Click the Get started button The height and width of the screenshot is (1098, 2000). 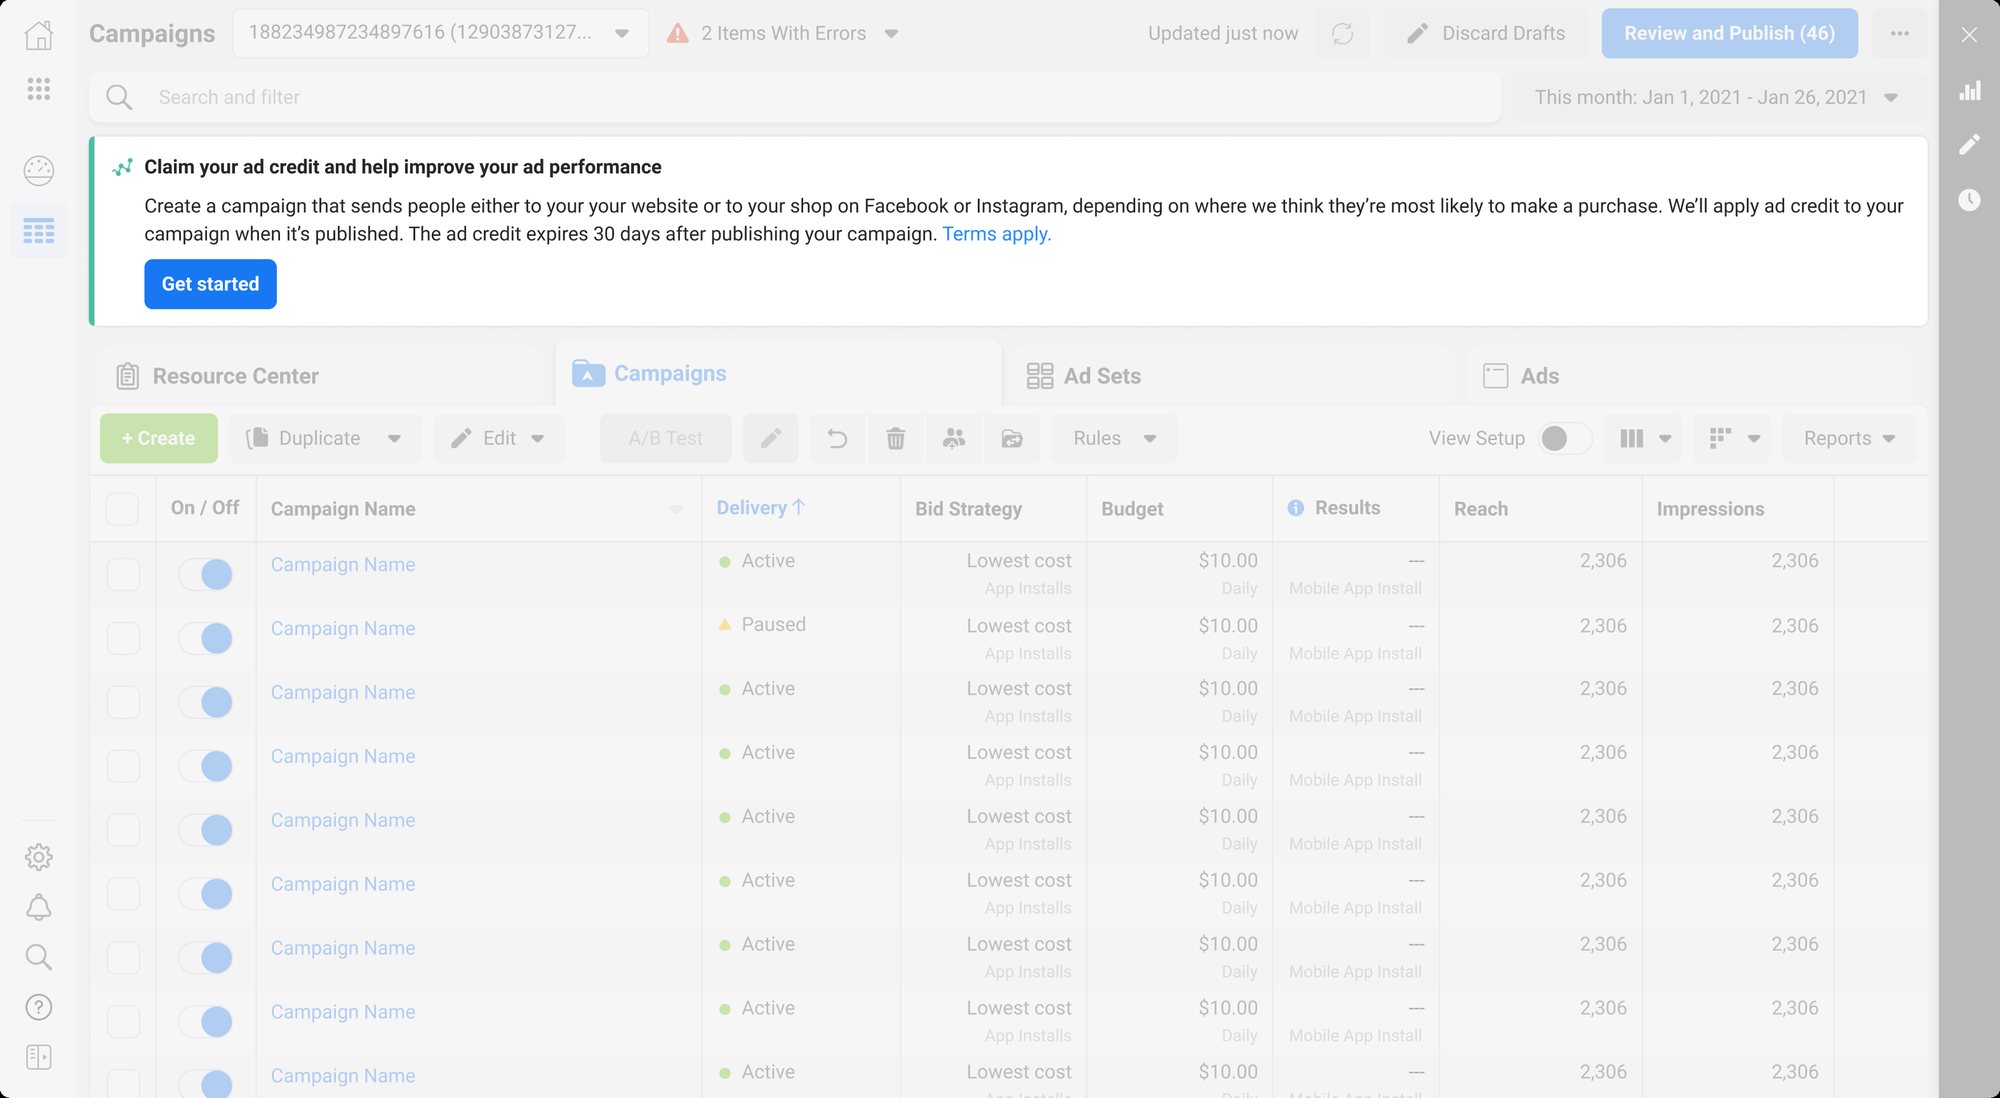[210, 284]
